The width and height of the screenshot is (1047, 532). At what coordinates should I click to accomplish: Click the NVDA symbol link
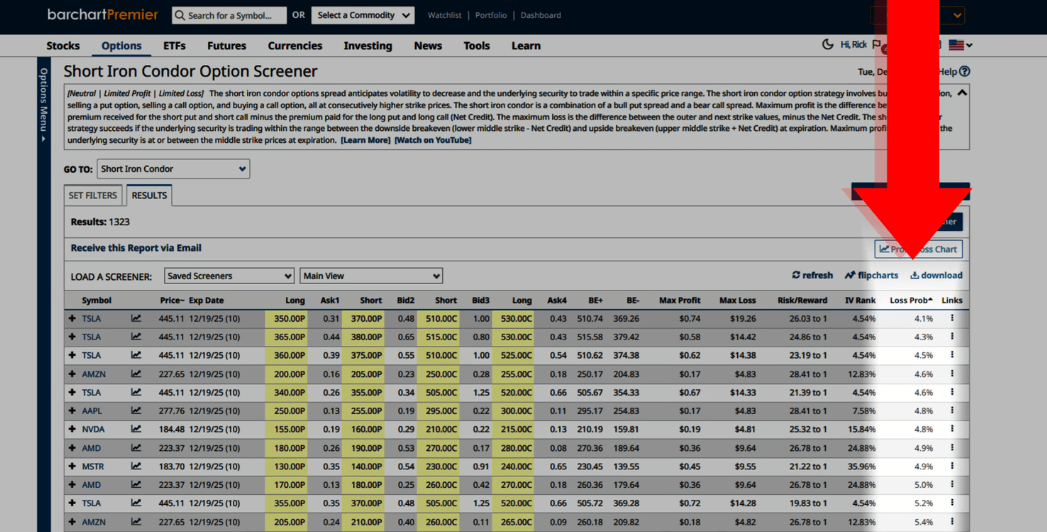[x=93, y=429]
